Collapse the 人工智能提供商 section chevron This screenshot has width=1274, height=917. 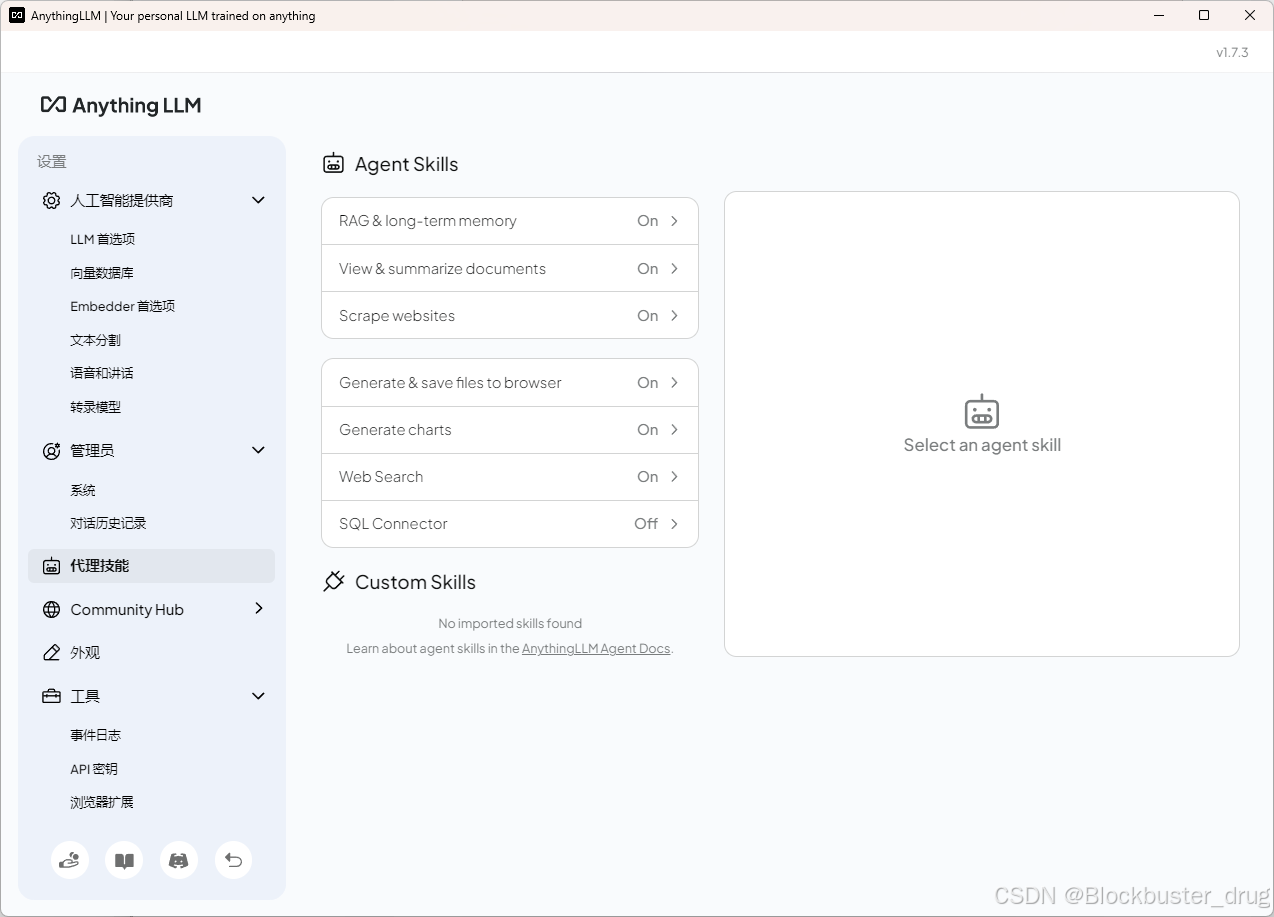point(258,200)
